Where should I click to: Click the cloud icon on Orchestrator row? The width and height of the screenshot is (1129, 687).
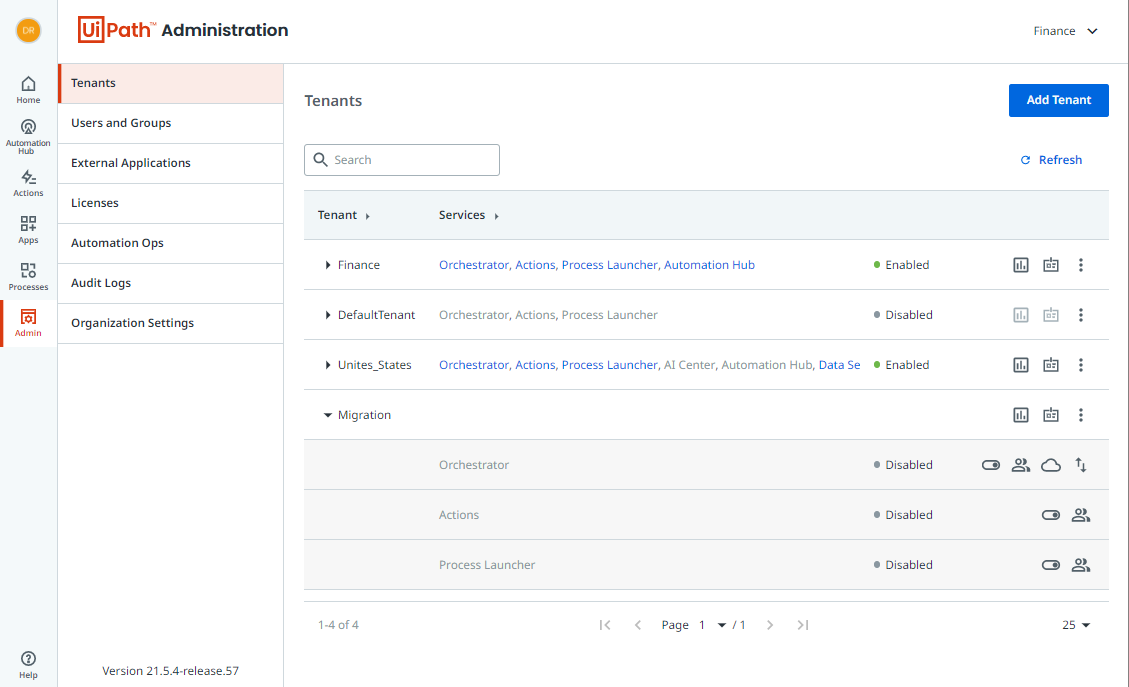tap(1051, 465)
